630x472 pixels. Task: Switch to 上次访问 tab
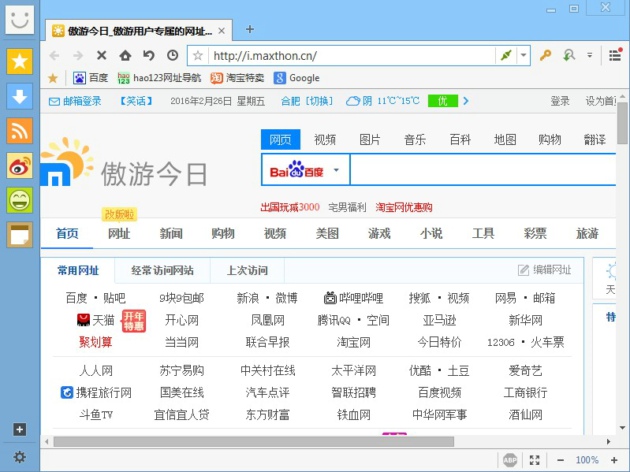coord(248,270)
